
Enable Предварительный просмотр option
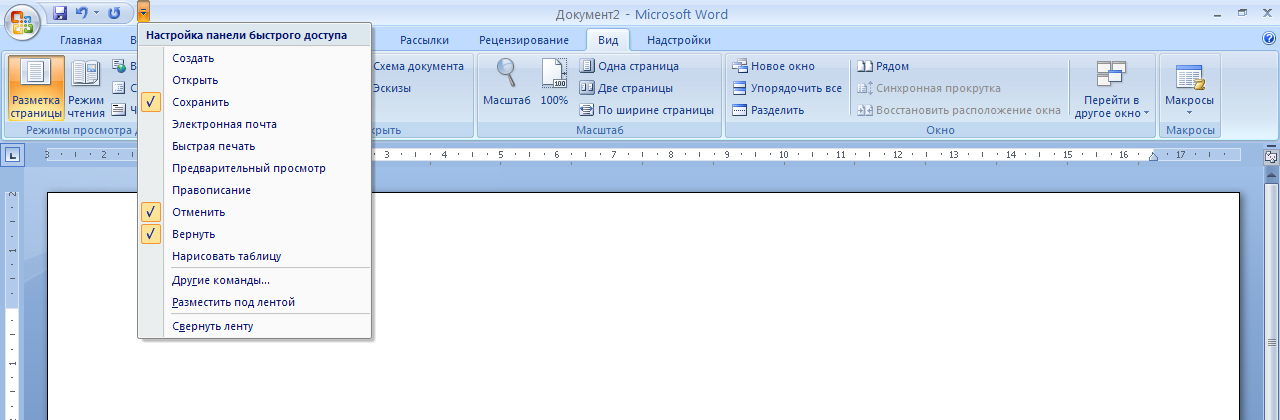255,168
